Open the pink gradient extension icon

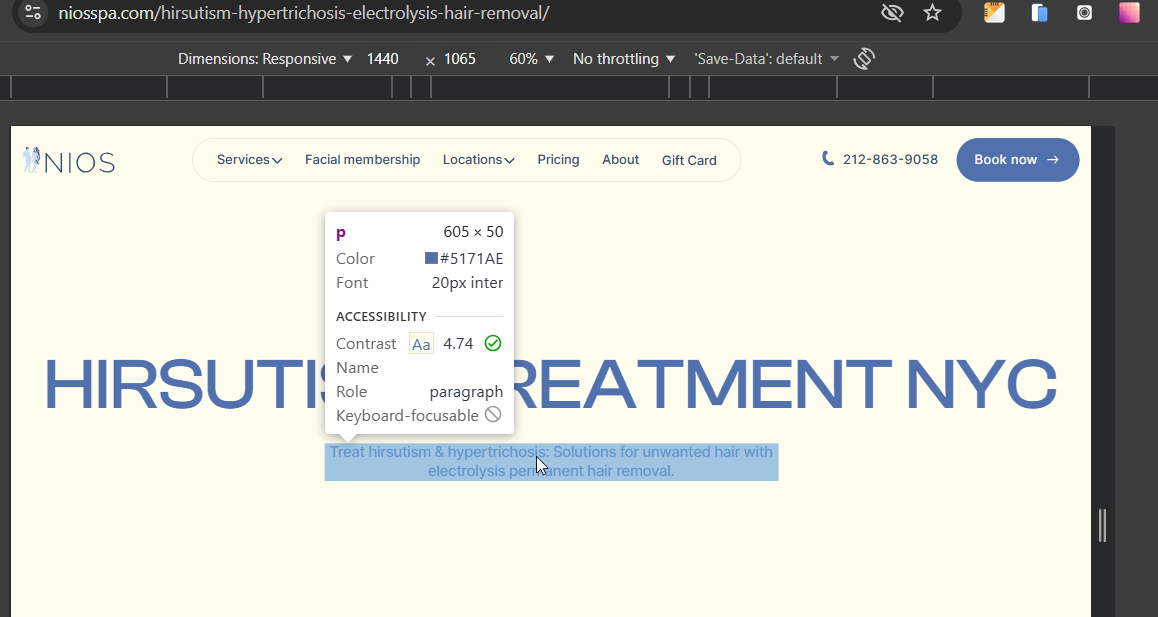[1129, 13]
